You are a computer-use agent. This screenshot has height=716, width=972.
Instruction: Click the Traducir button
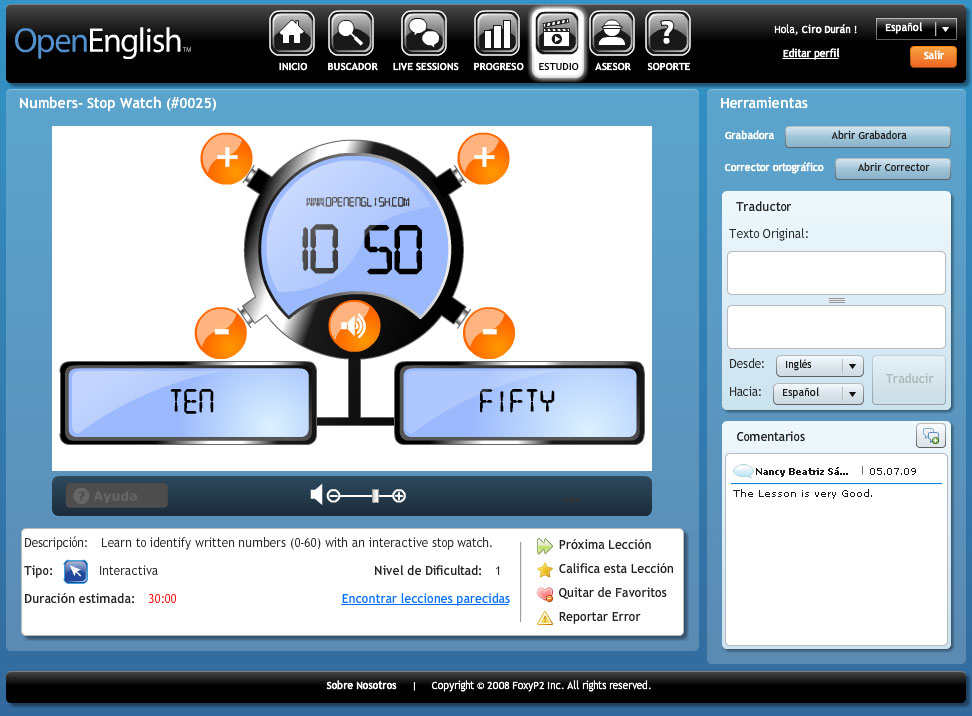point(909,379)
